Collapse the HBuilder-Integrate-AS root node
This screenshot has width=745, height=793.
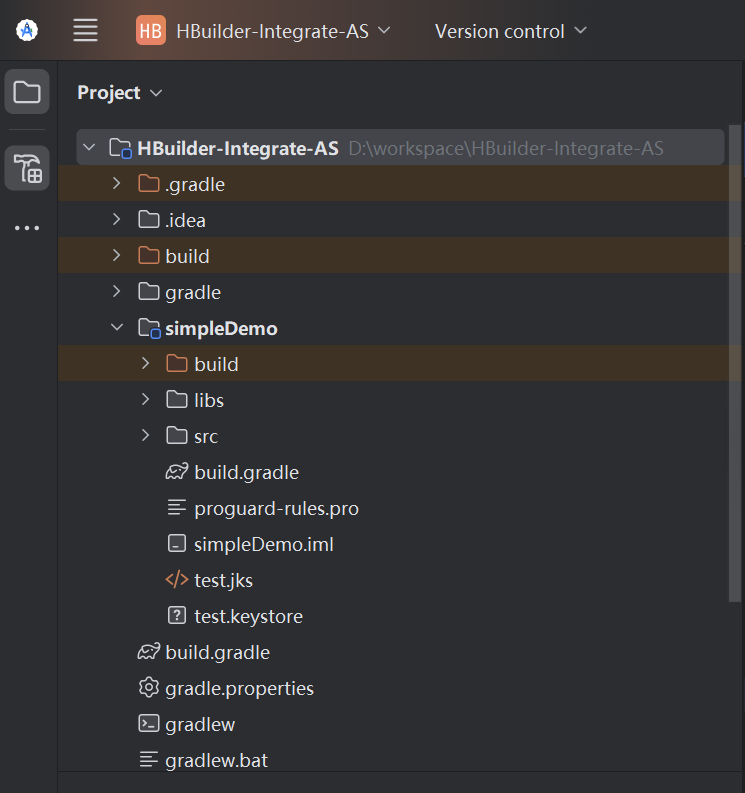point(89,147)
